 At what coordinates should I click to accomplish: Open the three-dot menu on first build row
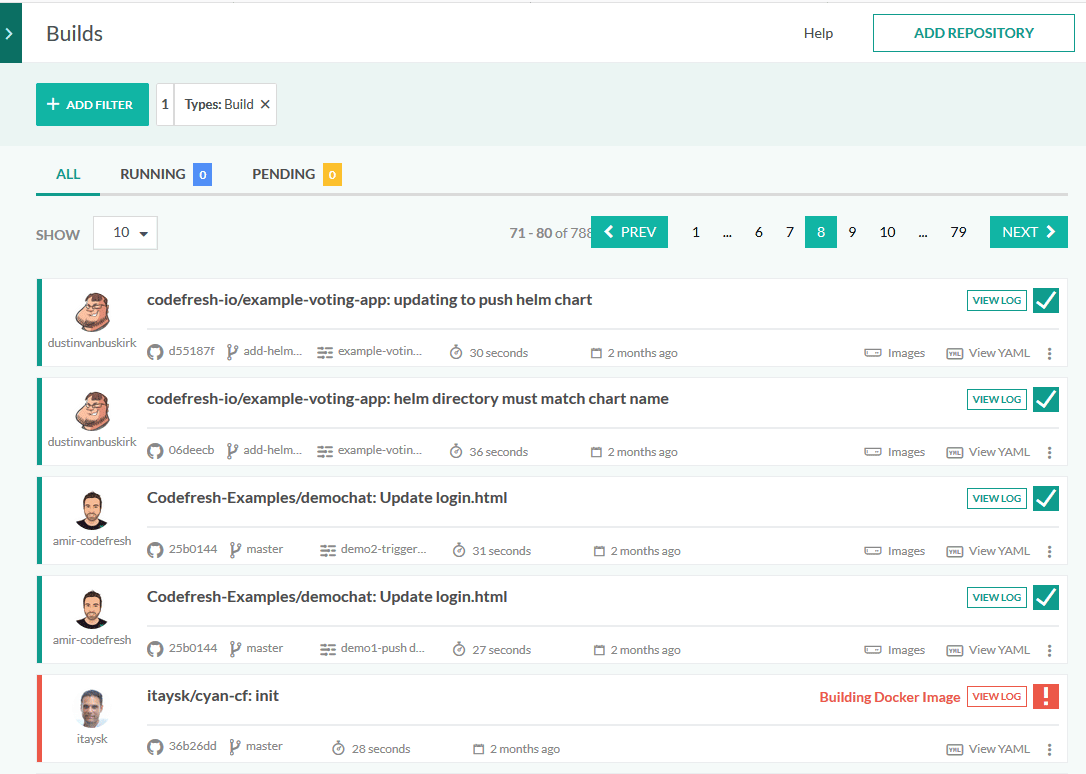[1049, 353]
